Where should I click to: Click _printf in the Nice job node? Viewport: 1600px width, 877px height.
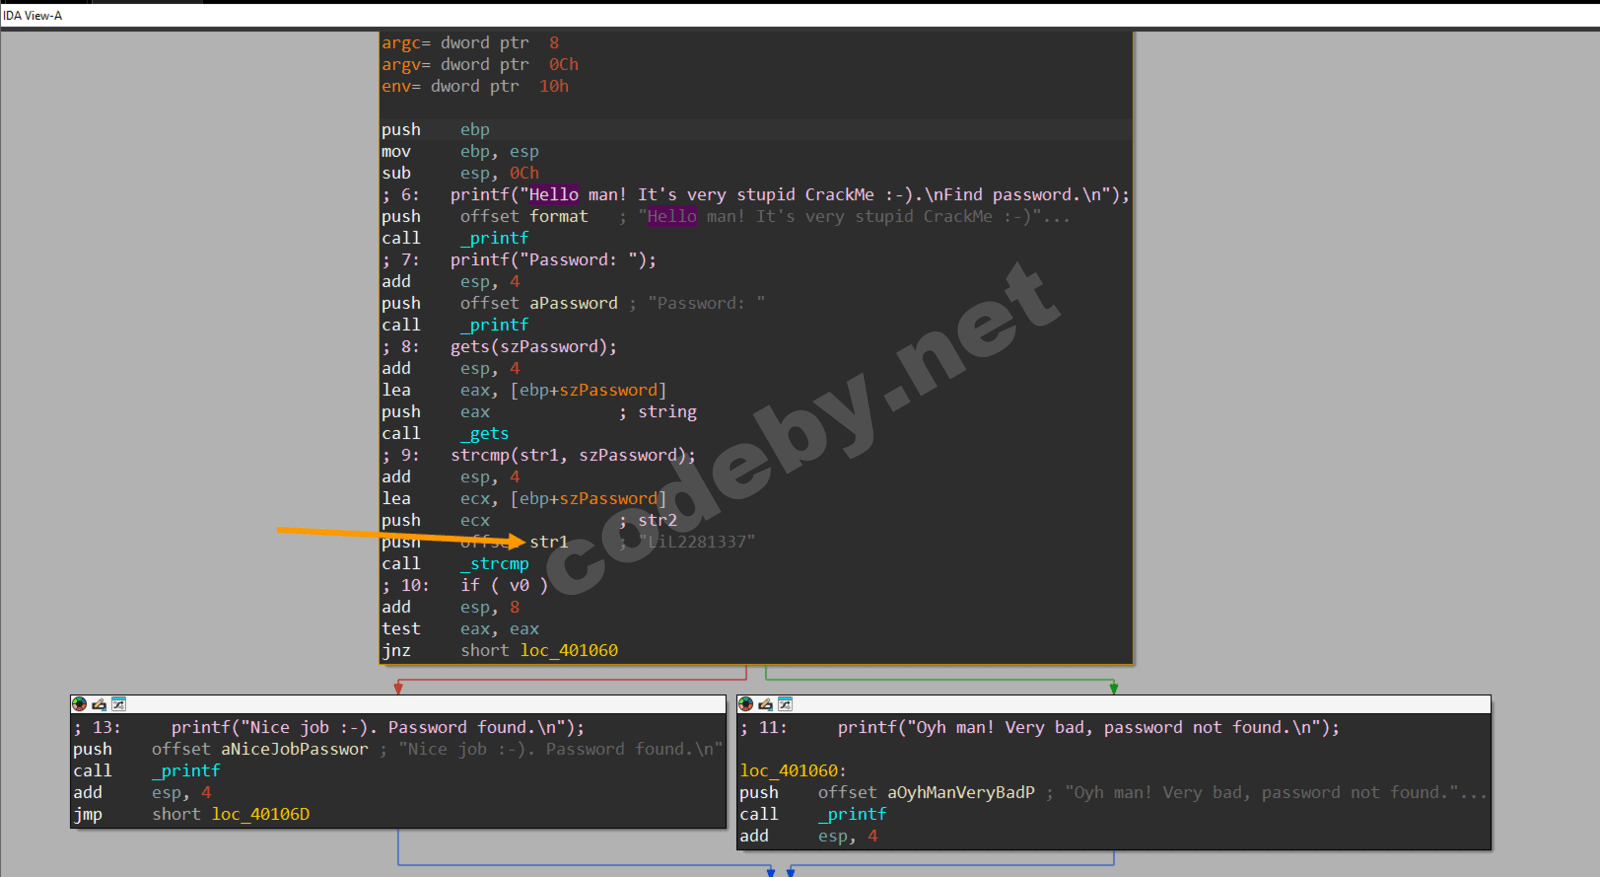(x=186, y=771)
